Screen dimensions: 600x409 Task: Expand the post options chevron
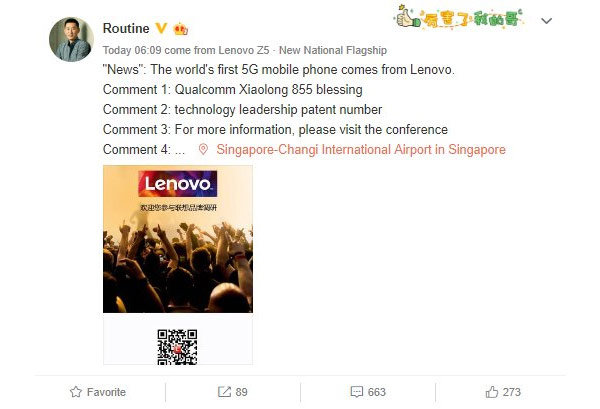coord(546,21)
